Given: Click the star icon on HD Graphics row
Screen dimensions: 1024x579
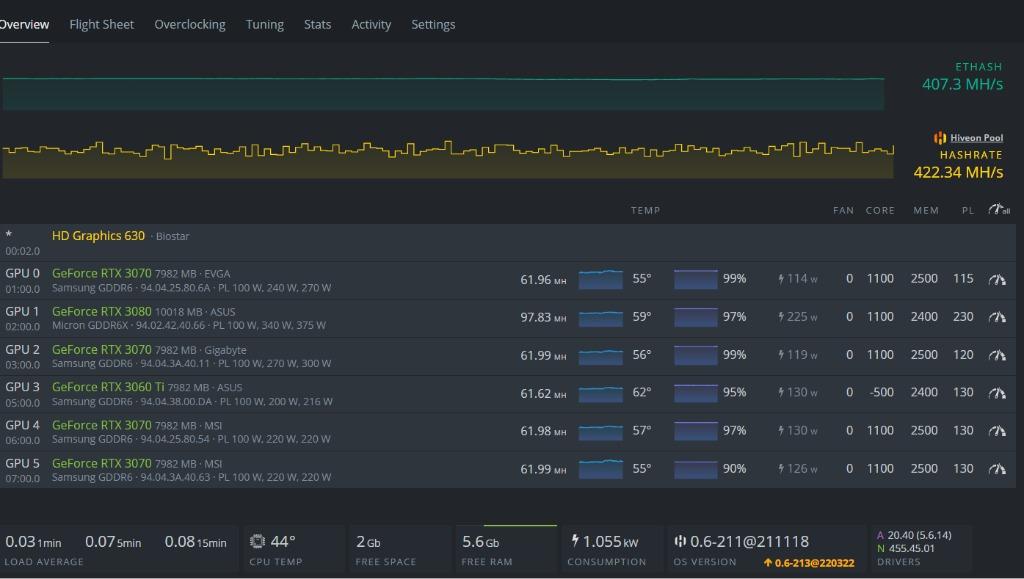Looking at the screenshot, I should coord(8,234).
